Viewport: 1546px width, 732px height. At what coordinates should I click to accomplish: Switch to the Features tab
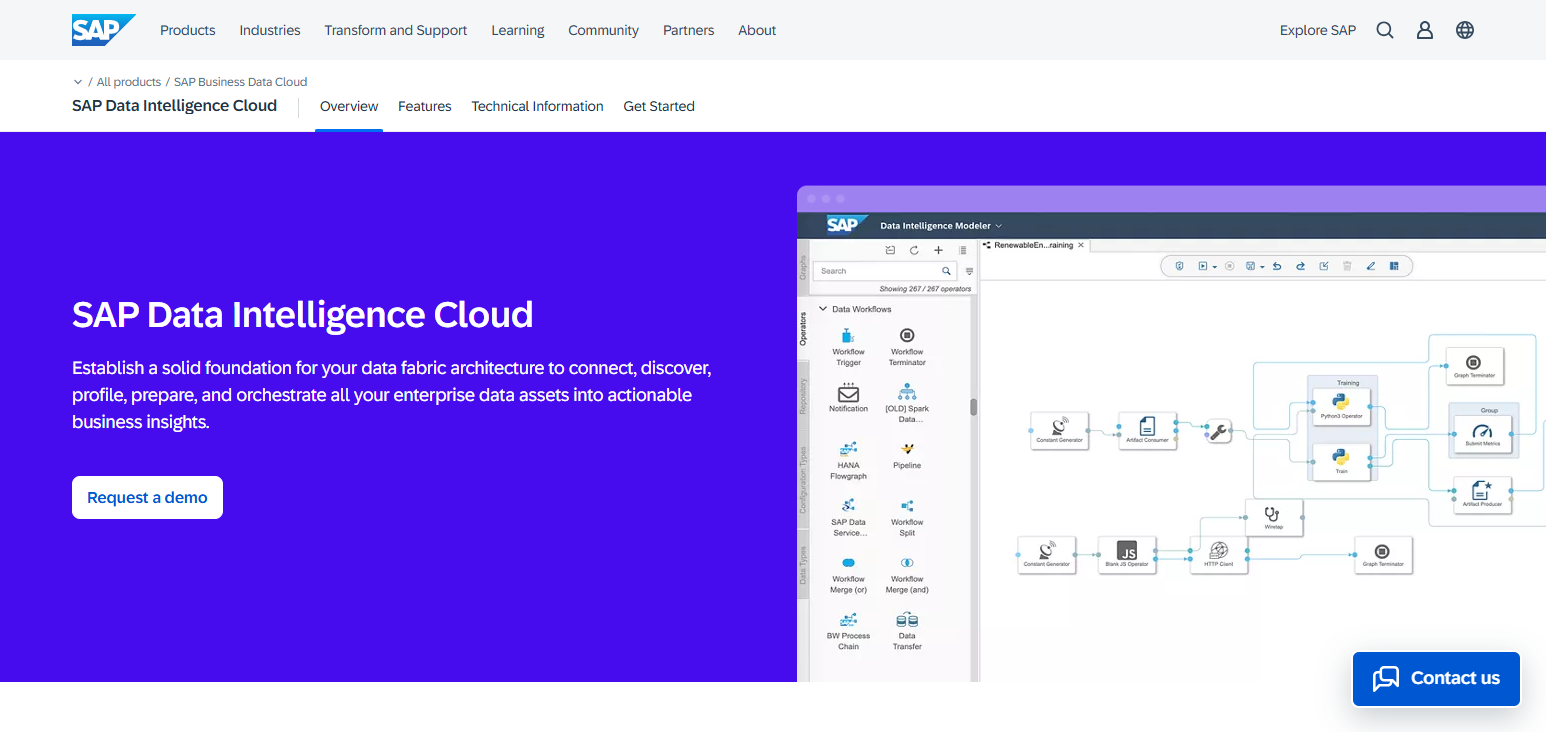click(425, 106)
